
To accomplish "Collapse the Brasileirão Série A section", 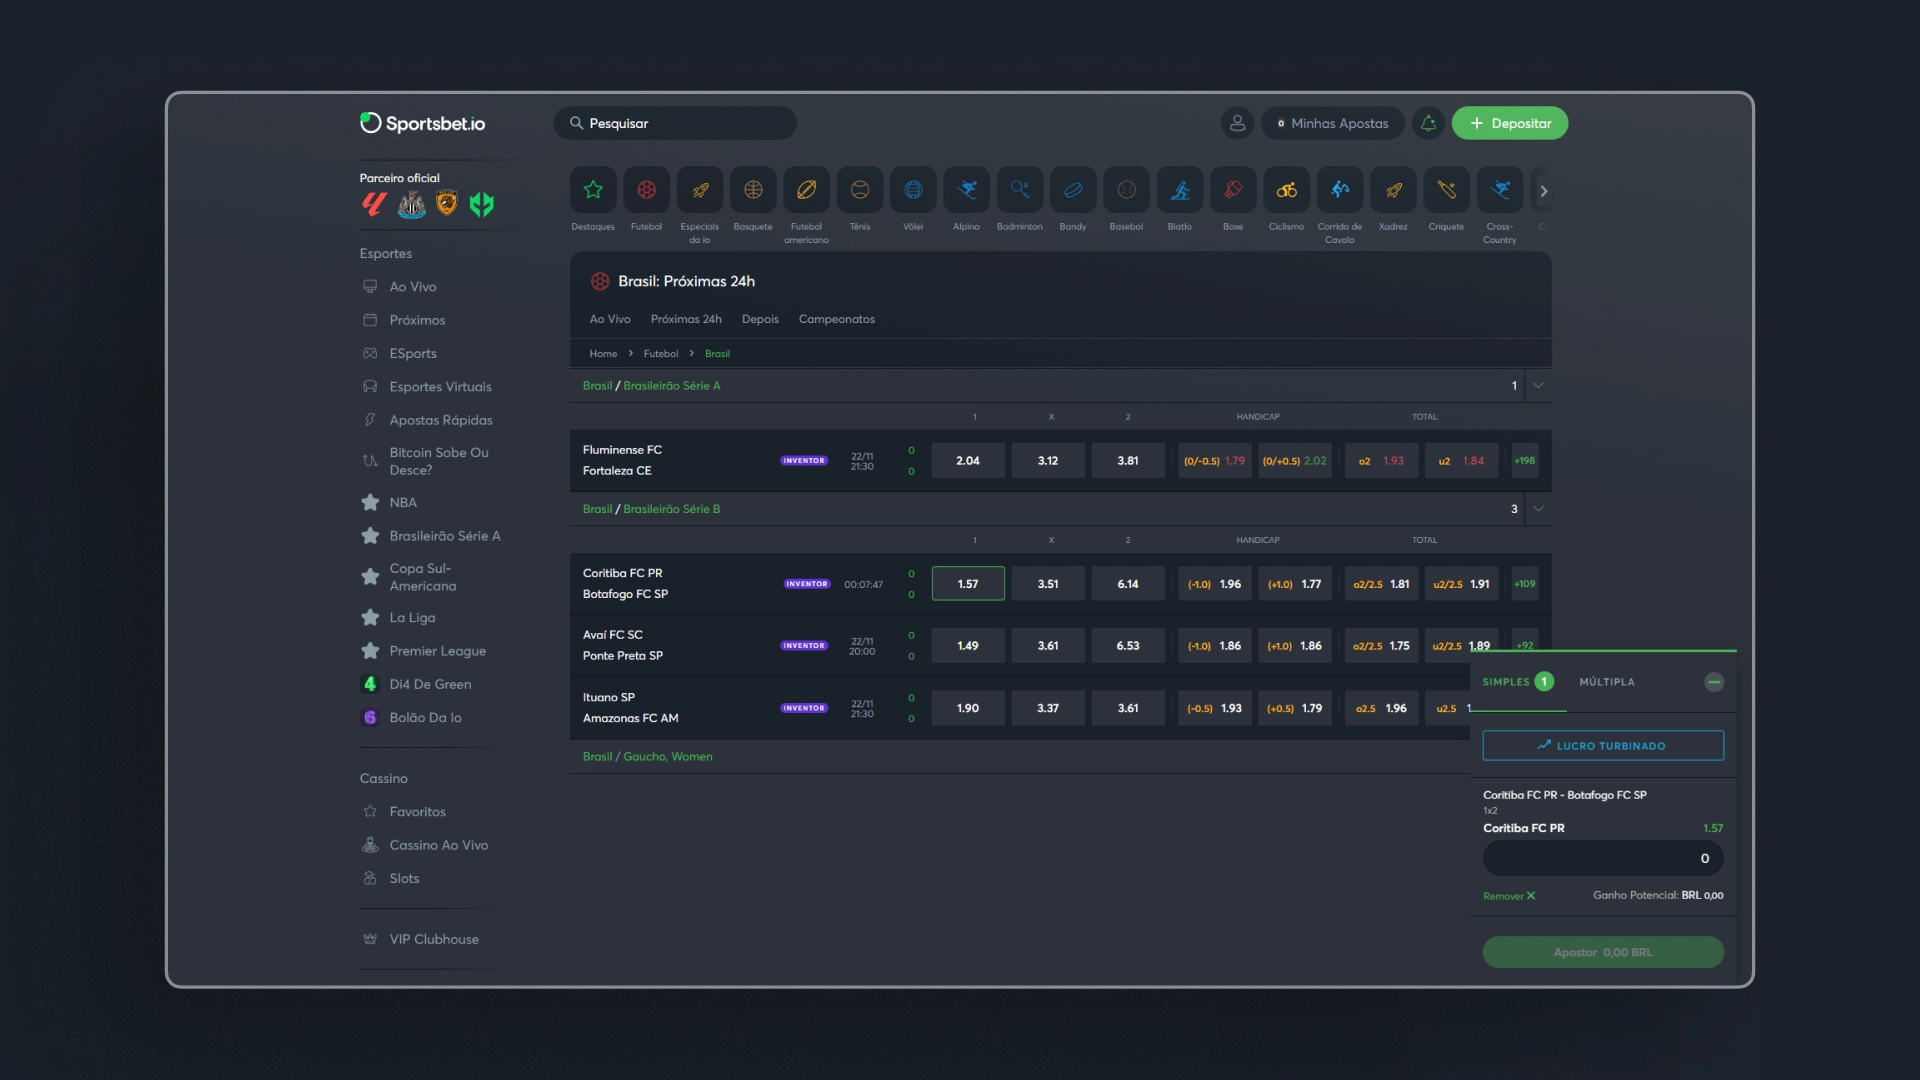I will coord(1538,385).
